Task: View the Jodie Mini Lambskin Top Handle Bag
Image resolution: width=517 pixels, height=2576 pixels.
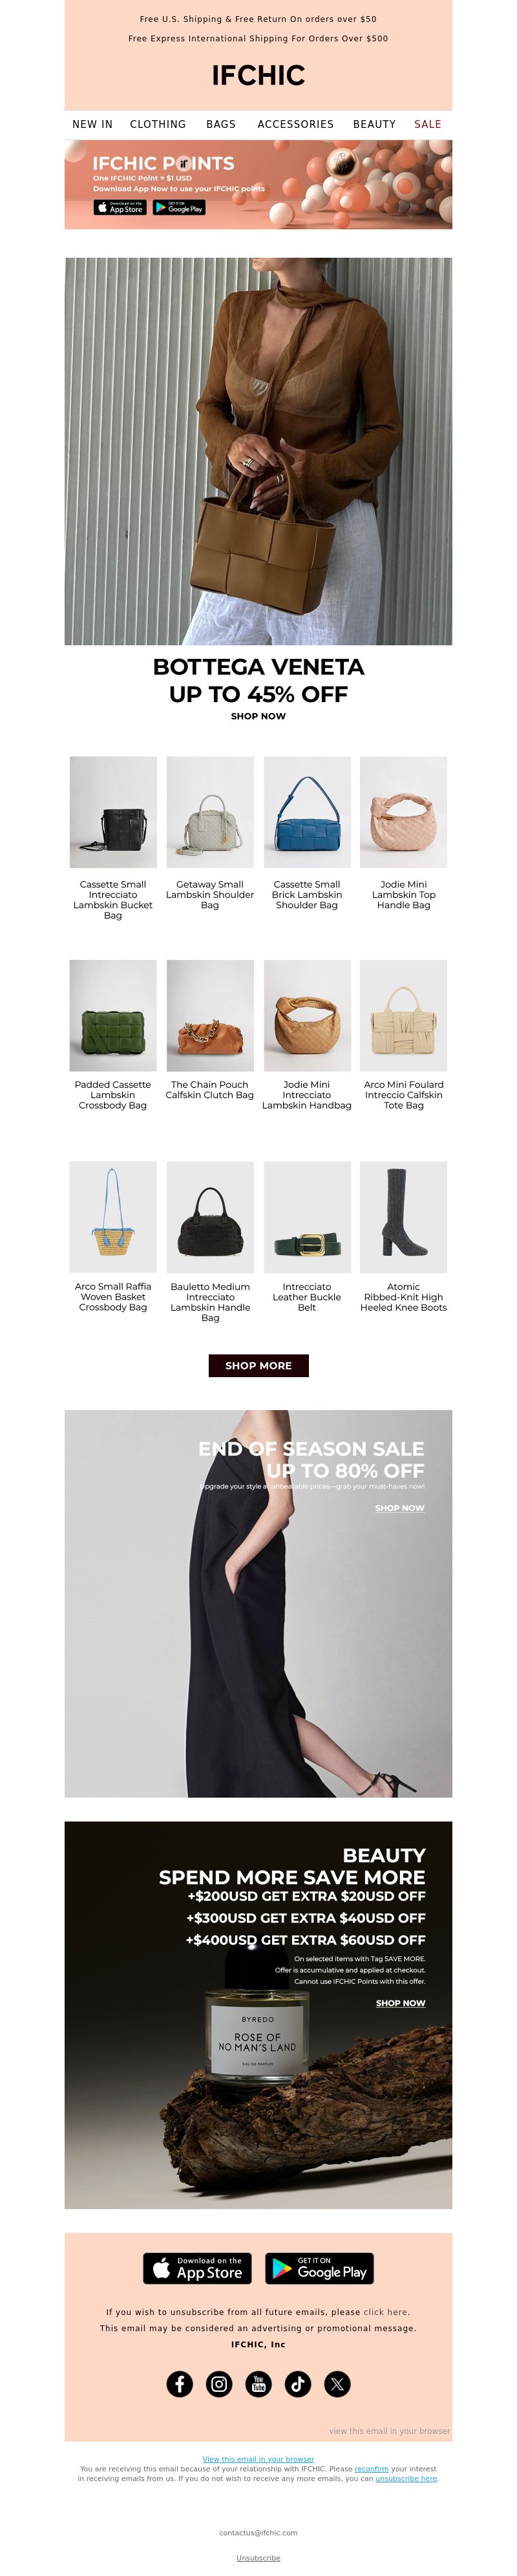Action: pyautogui.click(x=403, y=812)
